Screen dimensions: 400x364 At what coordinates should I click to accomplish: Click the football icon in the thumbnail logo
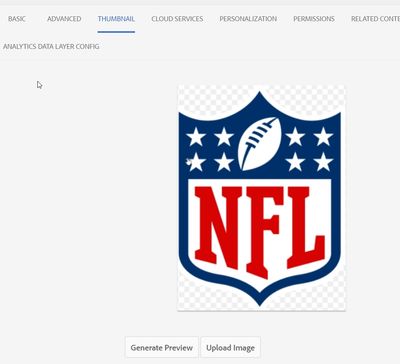(x=260, y=143)
